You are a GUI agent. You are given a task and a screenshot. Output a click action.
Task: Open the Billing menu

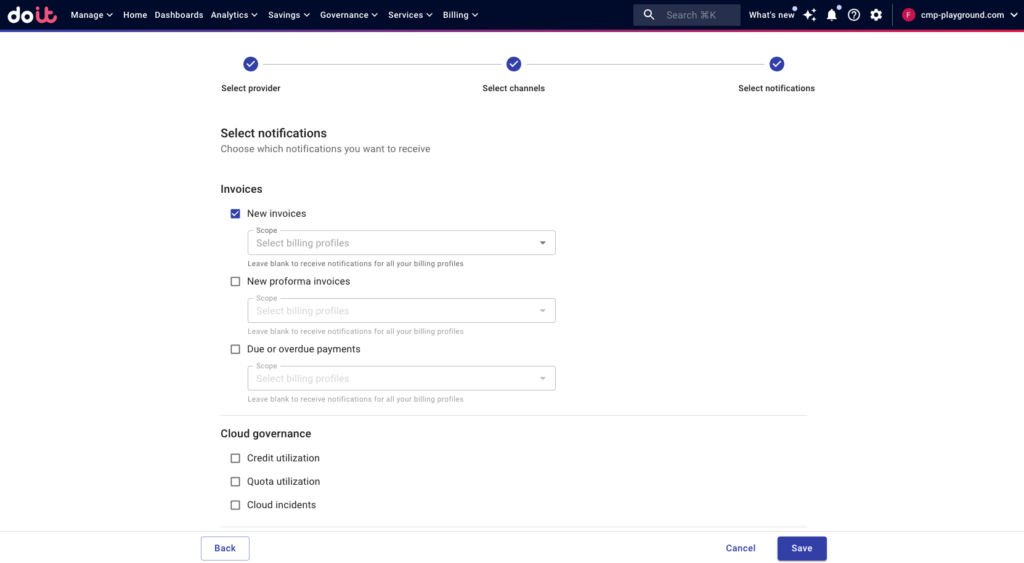pyautogui.click(x=460, y=15)
